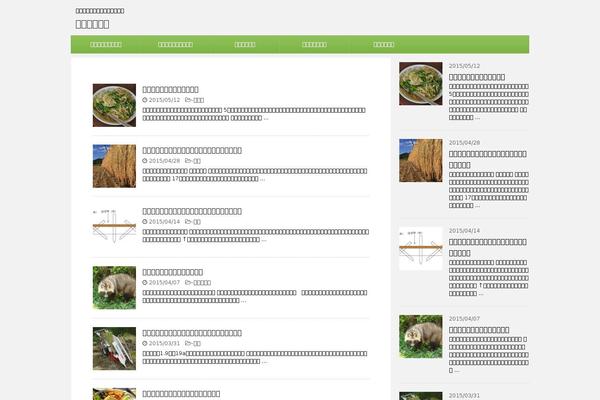Click the sidebar date 2015/05/12
The height and width of the screenshot is (400, 600).
click(x=464, y=66)
